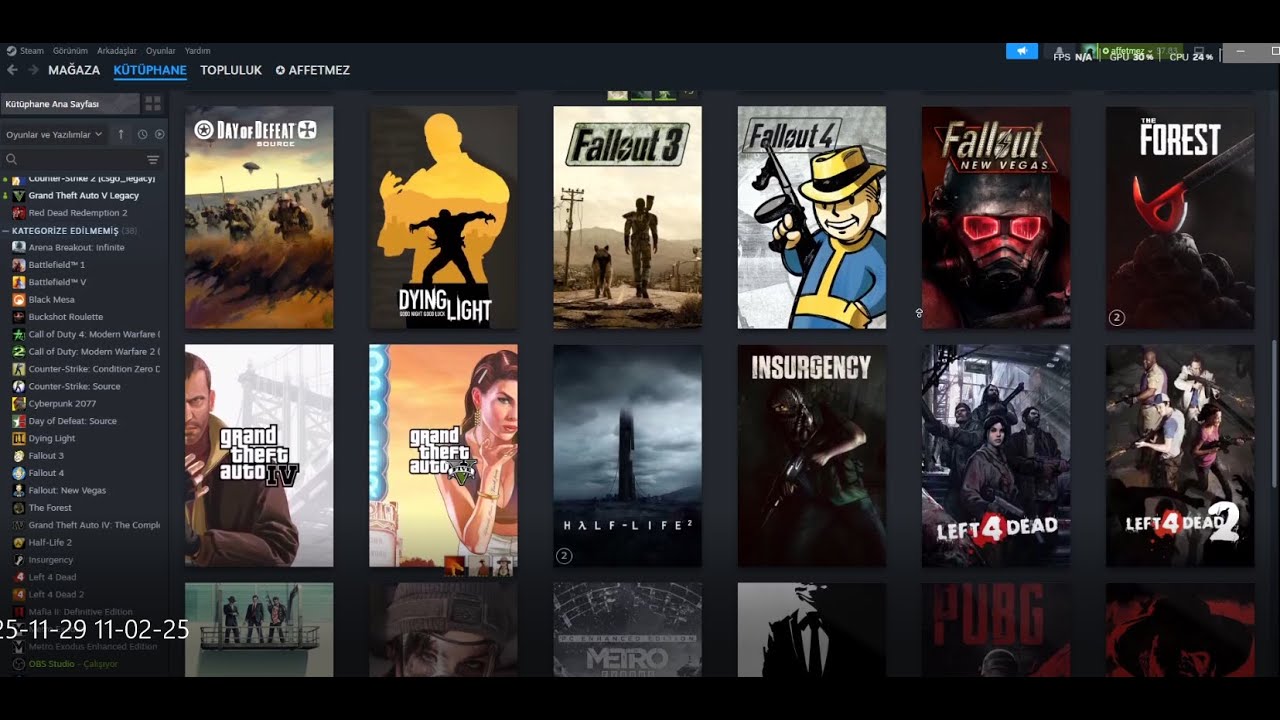Select Arena Breakout: Infinite in list
Viewport: 1280px width, 720px height.
[x=77, y=247]
